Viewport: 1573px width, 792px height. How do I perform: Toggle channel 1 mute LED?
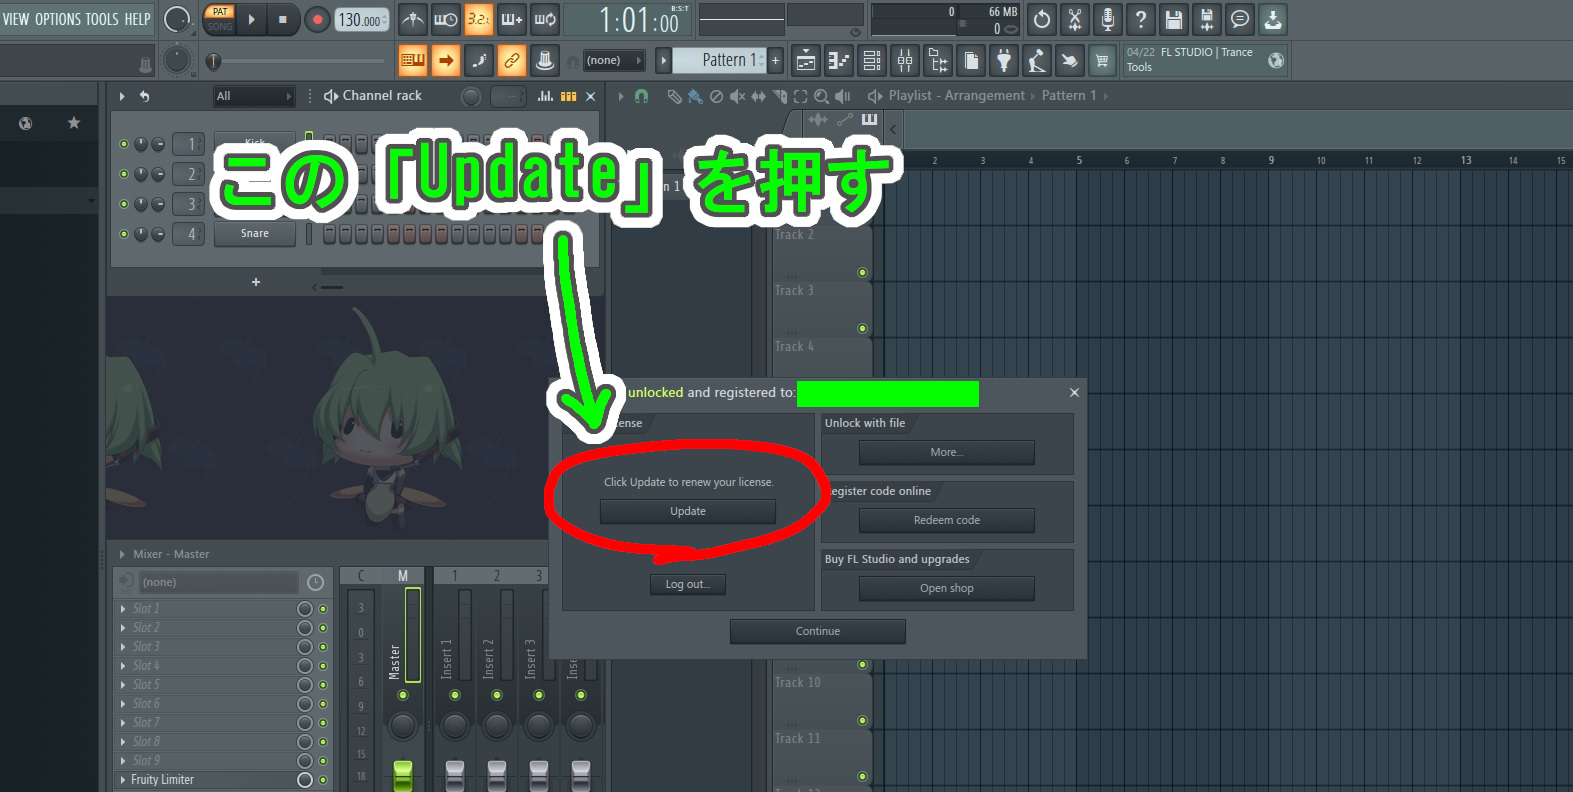(x=124, y=144)
